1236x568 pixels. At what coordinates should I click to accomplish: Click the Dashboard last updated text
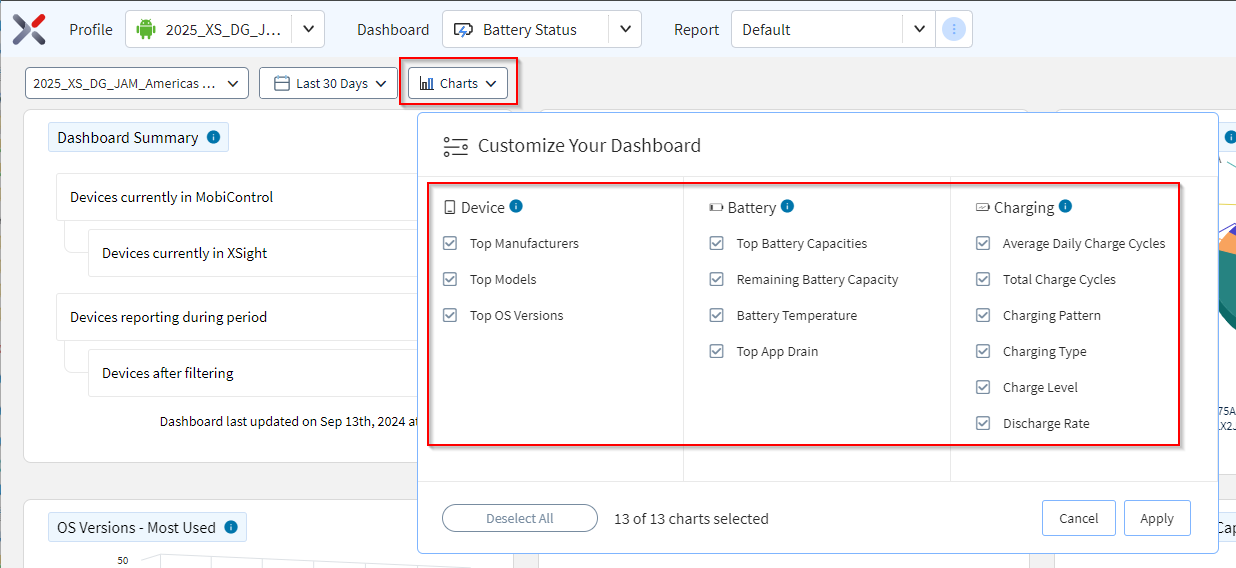pyautogui.click(x=288, y=421)
